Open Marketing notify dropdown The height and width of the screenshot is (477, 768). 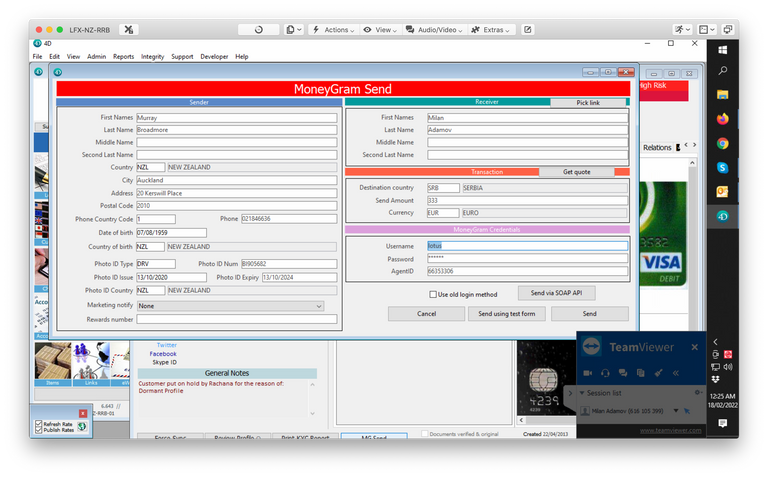coord(230,306)
